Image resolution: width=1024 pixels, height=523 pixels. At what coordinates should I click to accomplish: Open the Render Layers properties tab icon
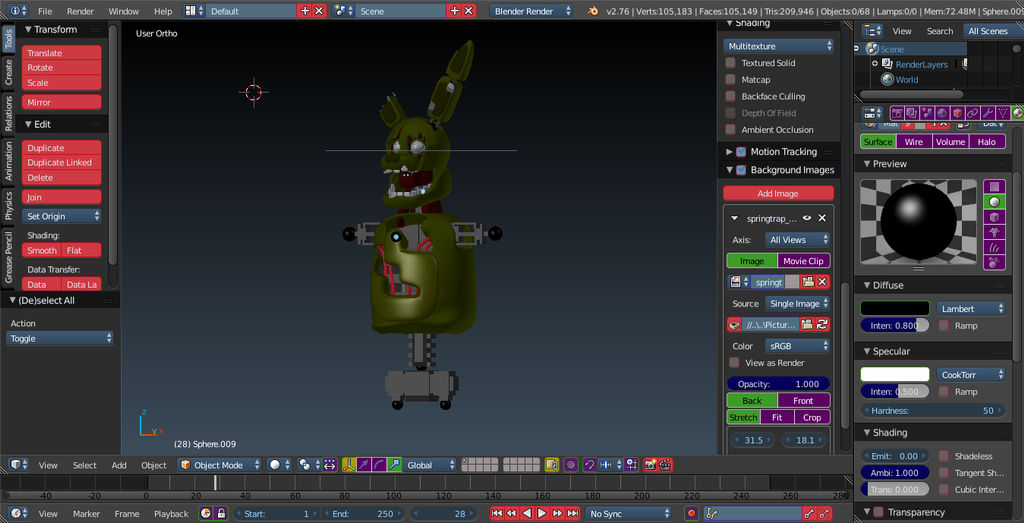[x=912, y=113]
